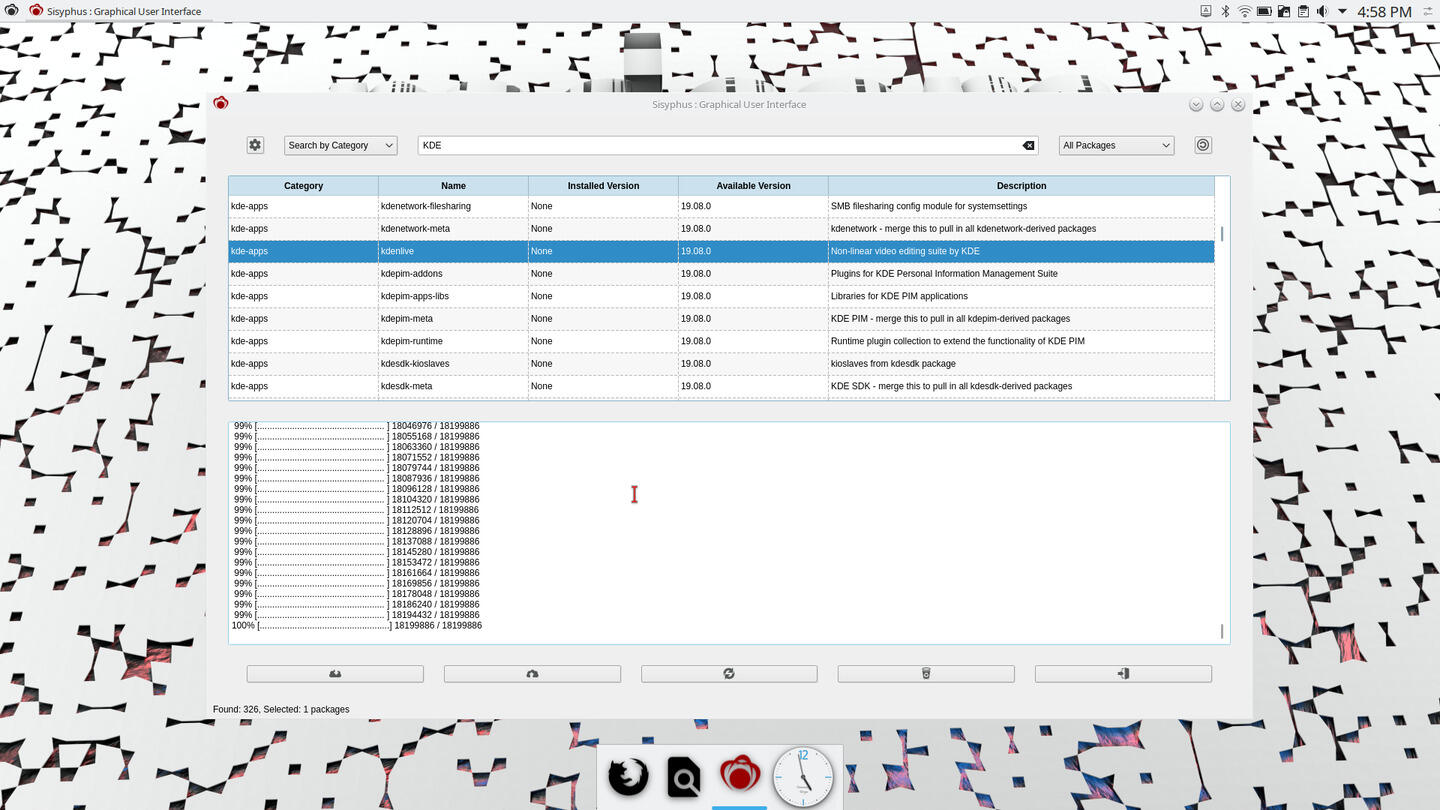
Task: Select the kdepim-runtime package row
Action: click(x=721, y=341)
